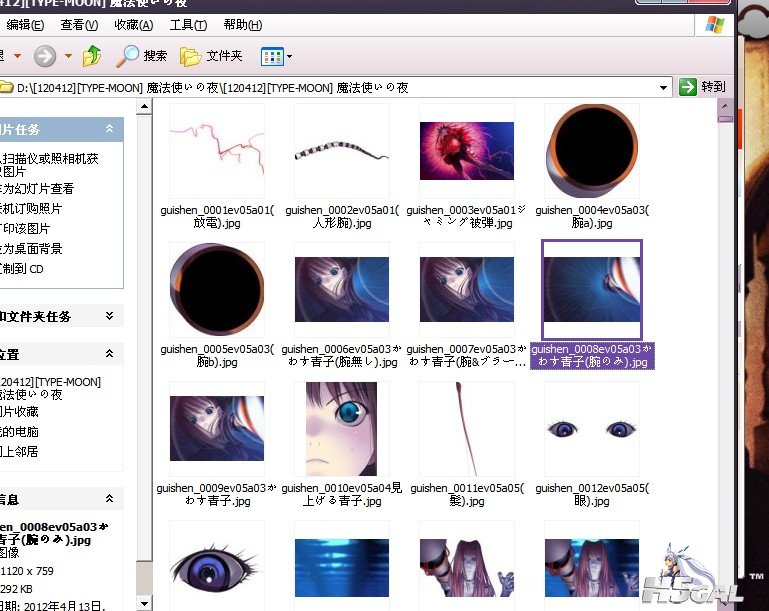Open the My Network Places (网上邻居) link
The height and width of the screenshot is (611, 769).
[19, 452]
